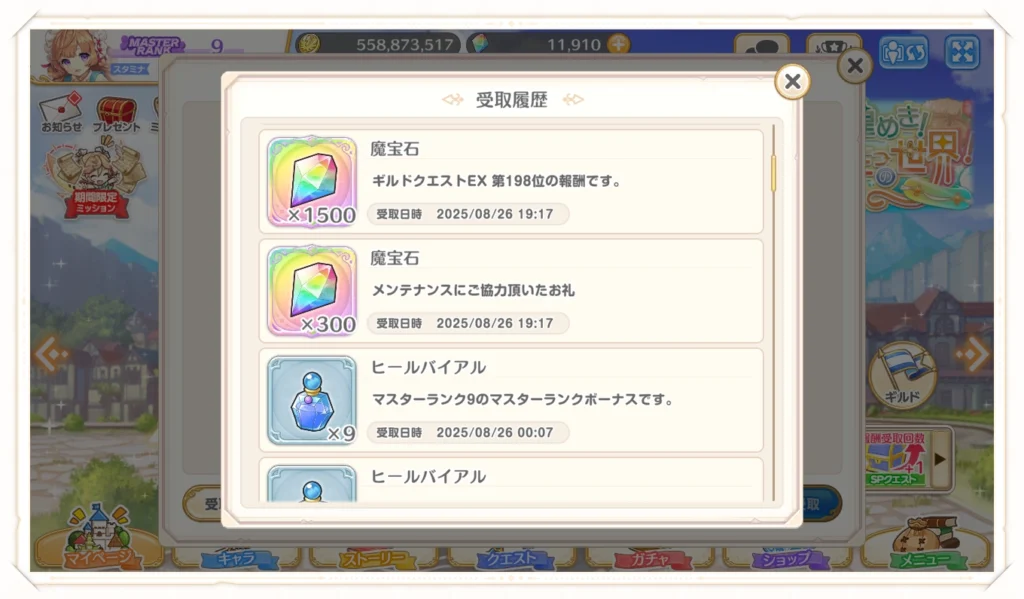Toggle the fullscreen expand icon
Screen dimensions: 1024x599
point(963,52)
